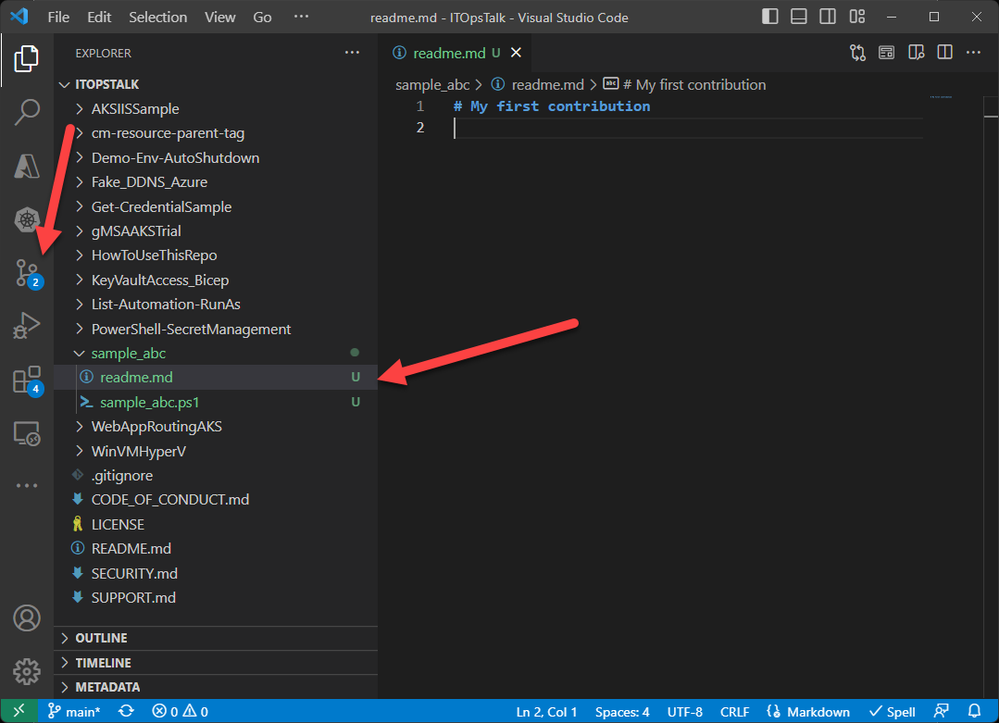The height and width of the screenshot is (723, 999).
Task: Show hidden menu bar items ellipsis
Action: [301, 17]
